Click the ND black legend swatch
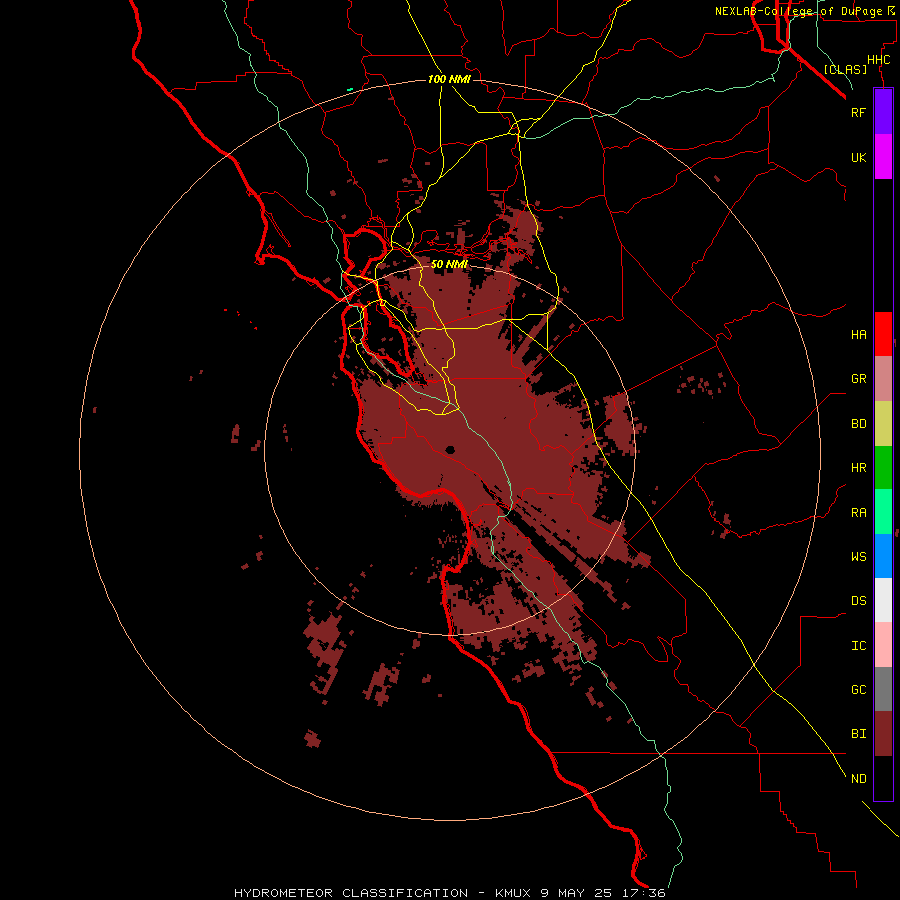Viewport: 900px width, 900px height. tap(883, 778)
